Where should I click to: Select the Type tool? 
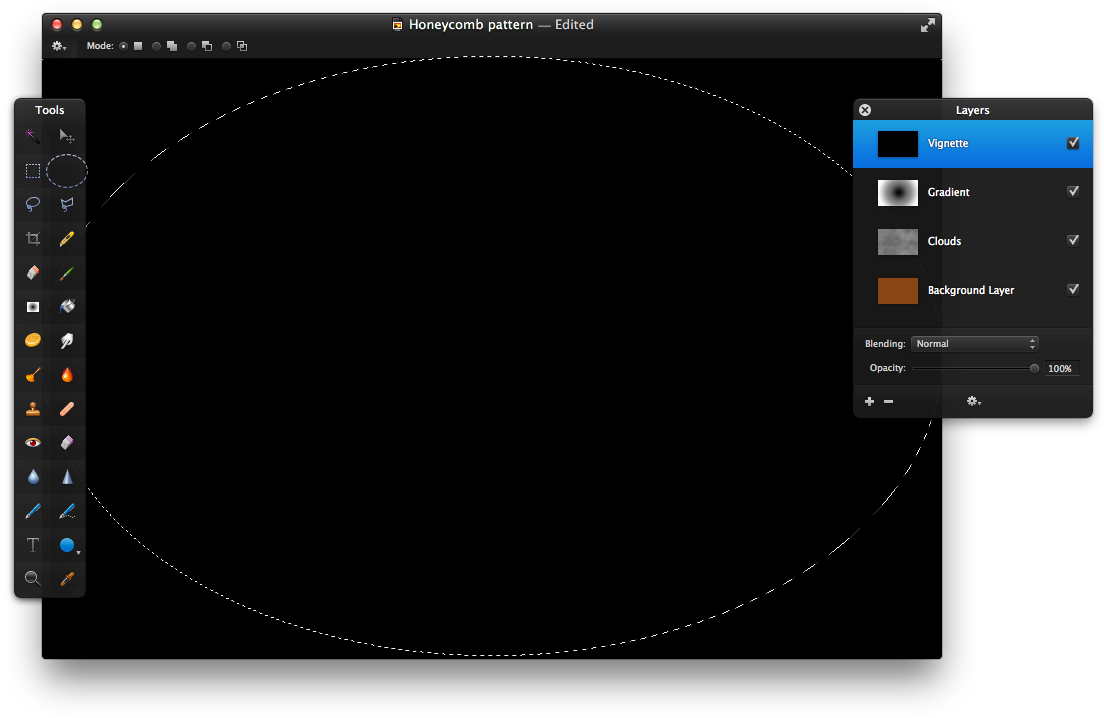pyautogui.click(x=32, y=544)
